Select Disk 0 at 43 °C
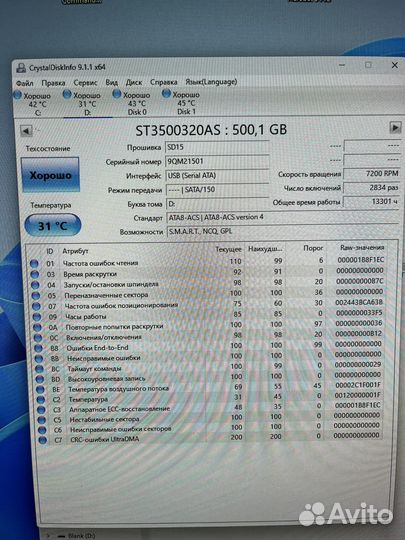405x540 pixels. click(132, 103)
